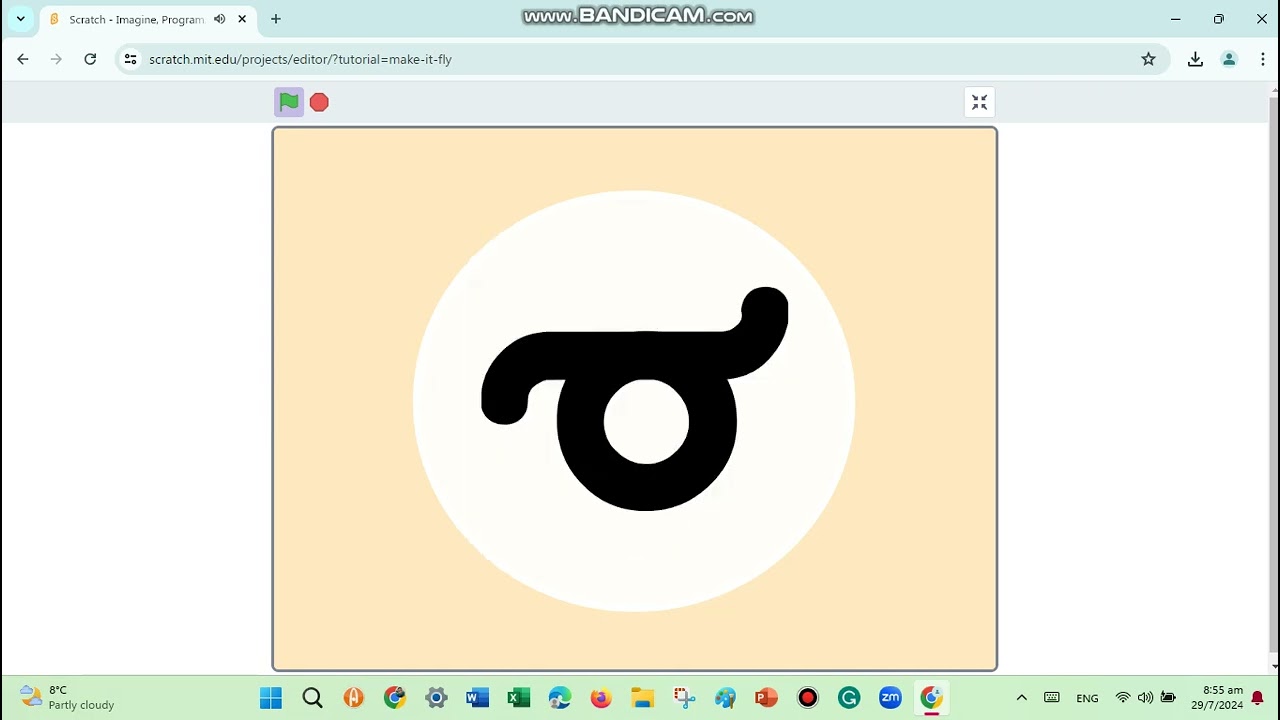Viewport: 1280px width, 720px height.
Task: Launch Word from taskbar
Action: pos(477,698)
